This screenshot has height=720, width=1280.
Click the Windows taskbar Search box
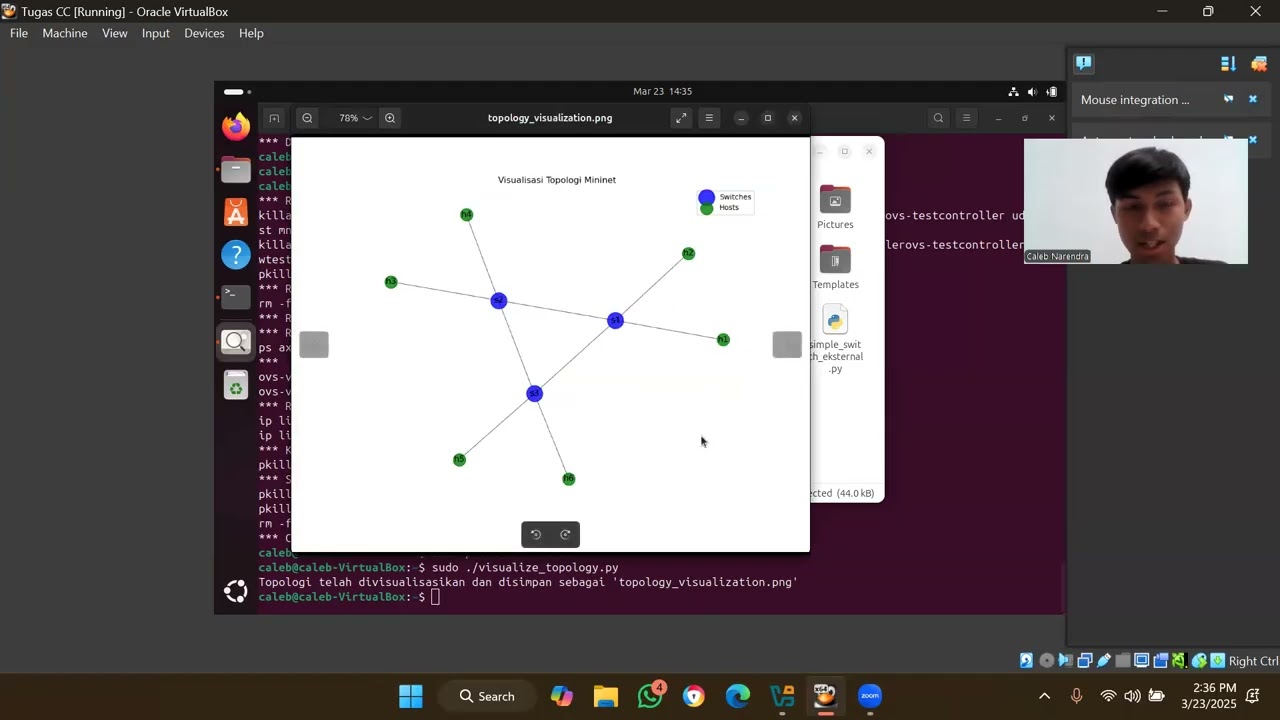click(x=487, y=696)
